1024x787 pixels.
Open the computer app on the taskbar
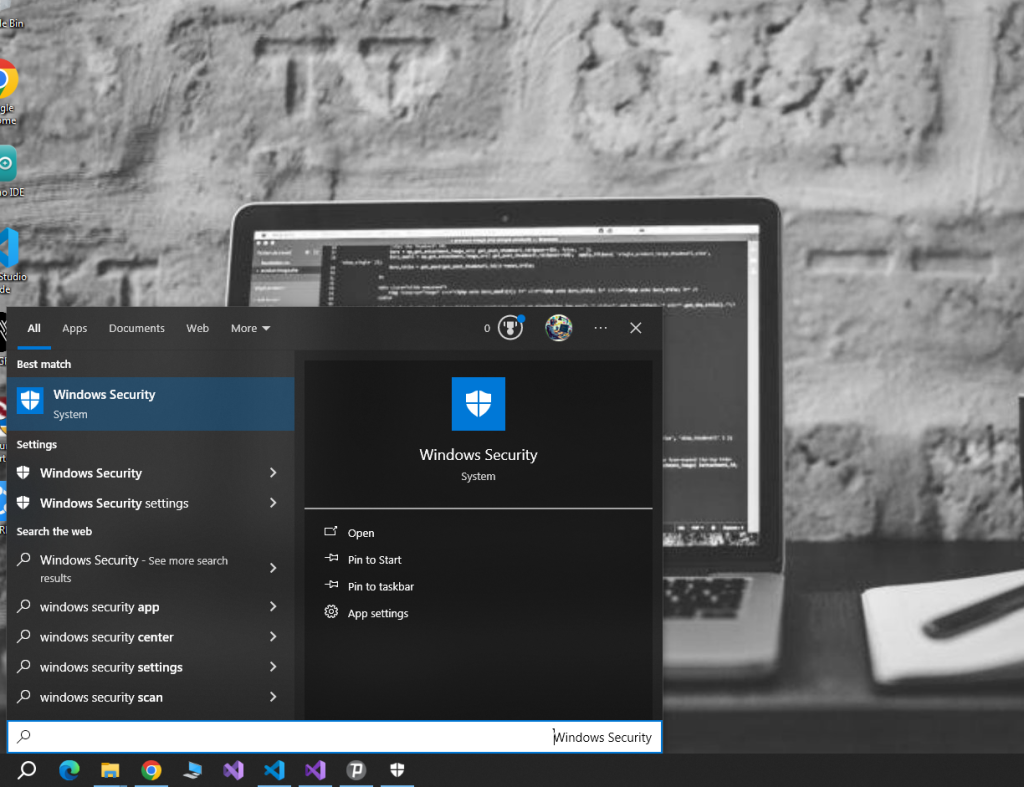click(192, 771)
